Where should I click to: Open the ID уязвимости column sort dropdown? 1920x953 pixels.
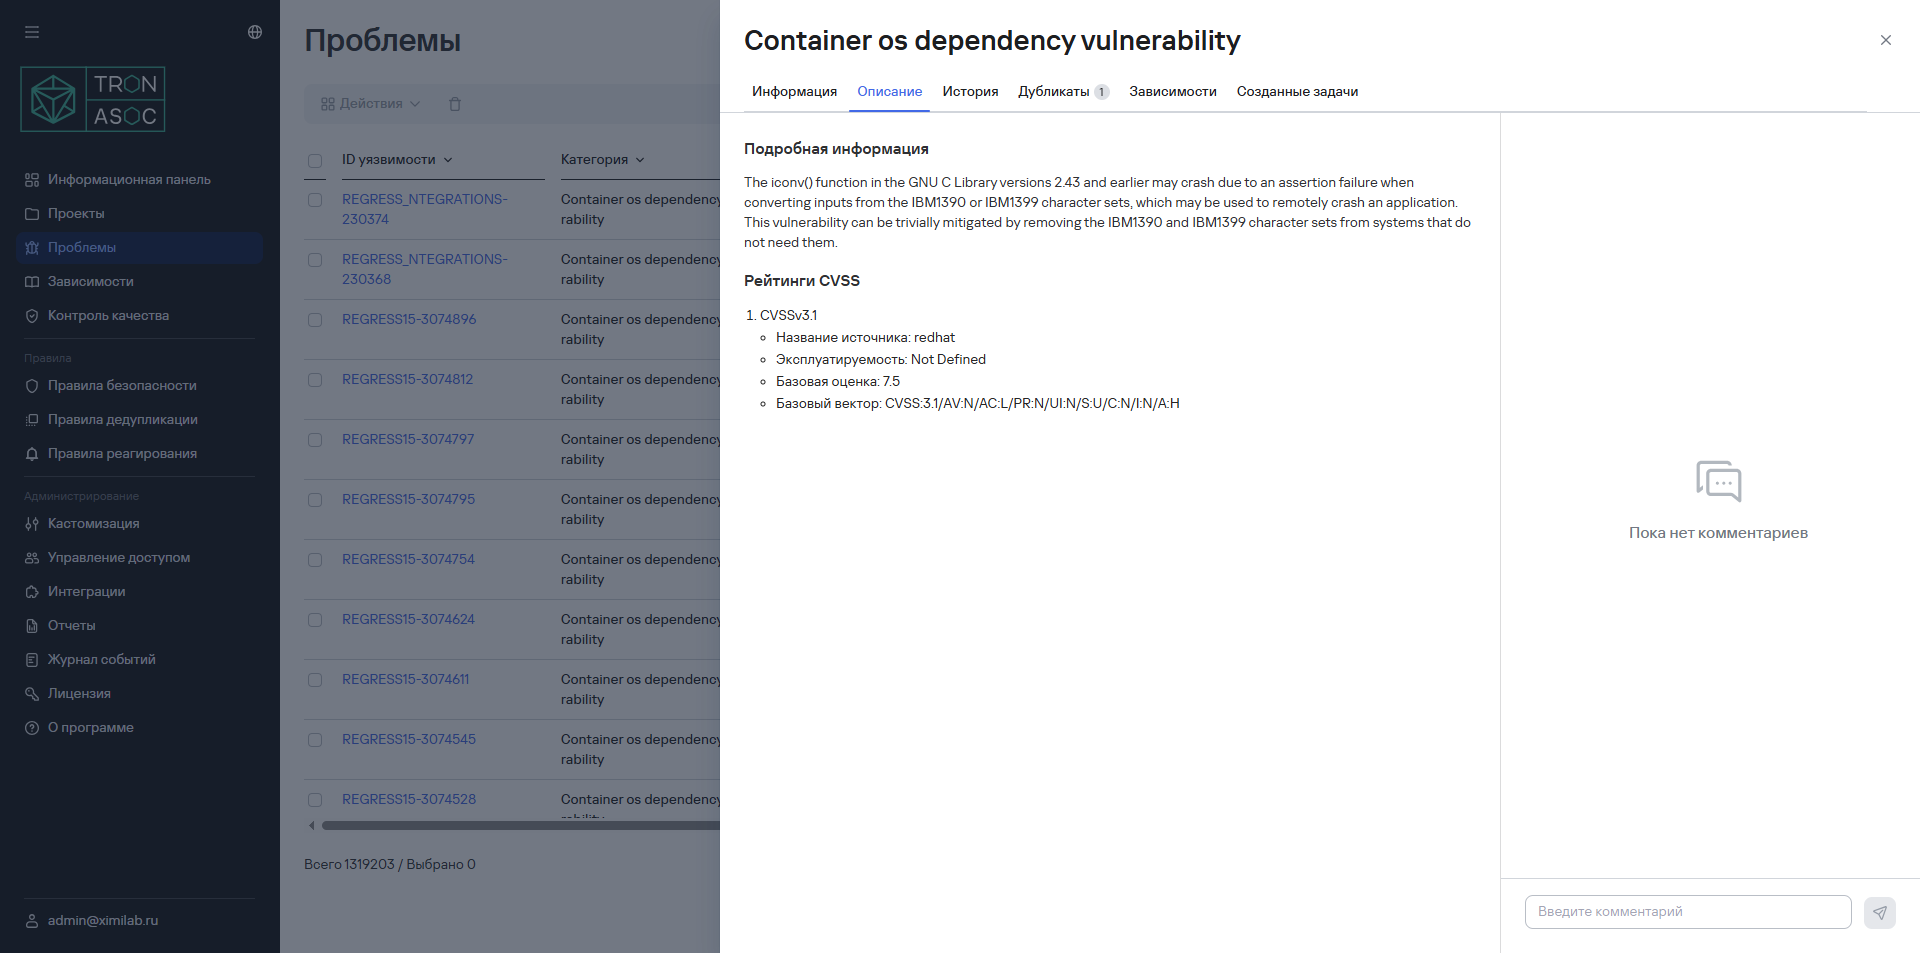coord(447,160)
